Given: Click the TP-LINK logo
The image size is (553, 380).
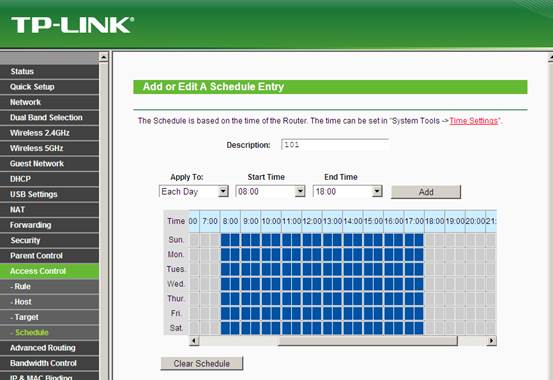Looking at the screenshot, I should coord(73,25).
